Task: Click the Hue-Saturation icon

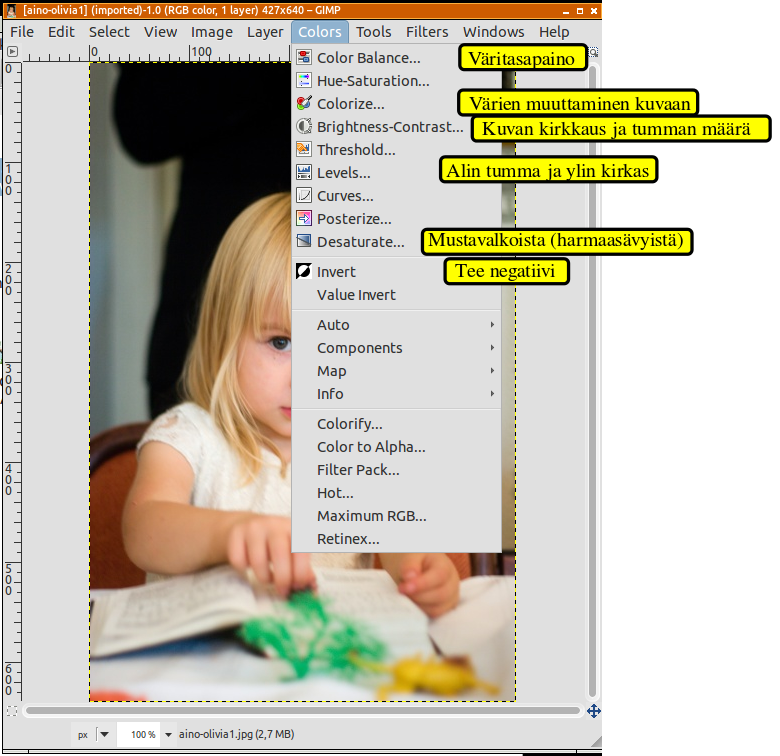Action: coord(304,80)
